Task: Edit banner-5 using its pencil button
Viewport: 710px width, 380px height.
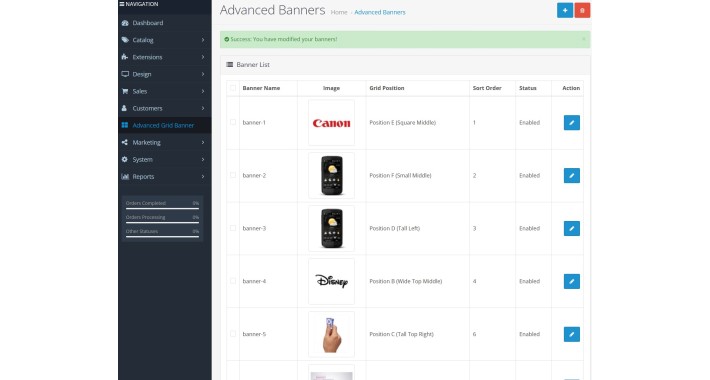Action: 571,334
